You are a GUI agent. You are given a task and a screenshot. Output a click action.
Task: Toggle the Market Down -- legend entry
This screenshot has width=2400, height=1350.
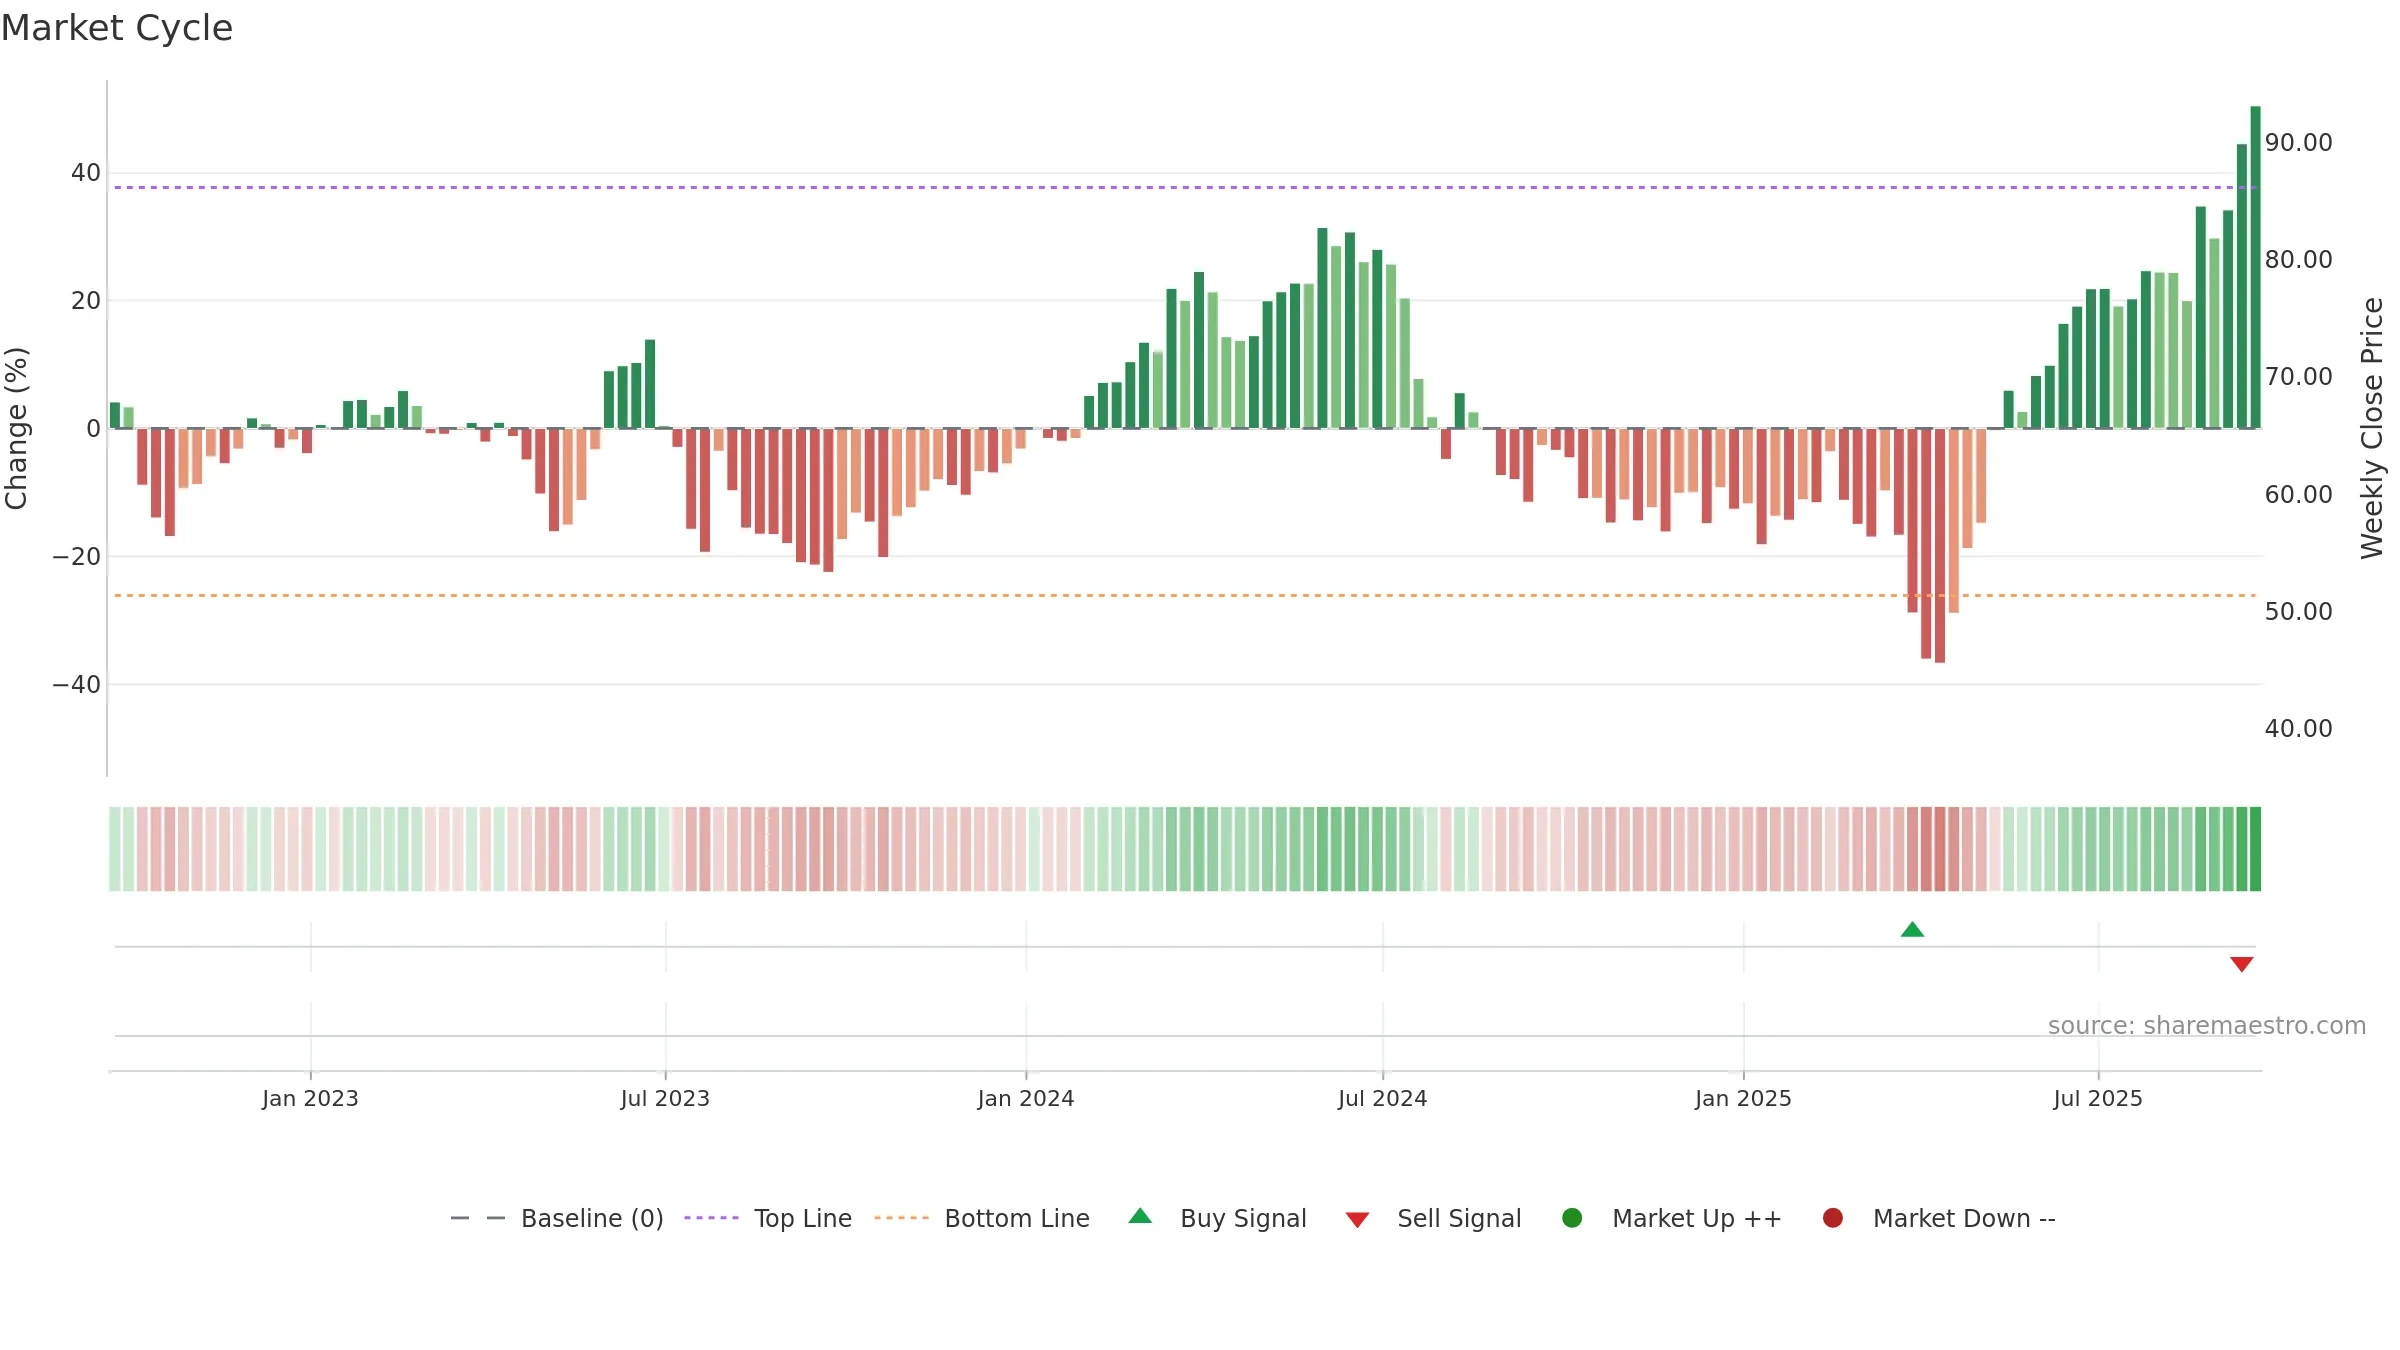[x=1938, y=1218]
